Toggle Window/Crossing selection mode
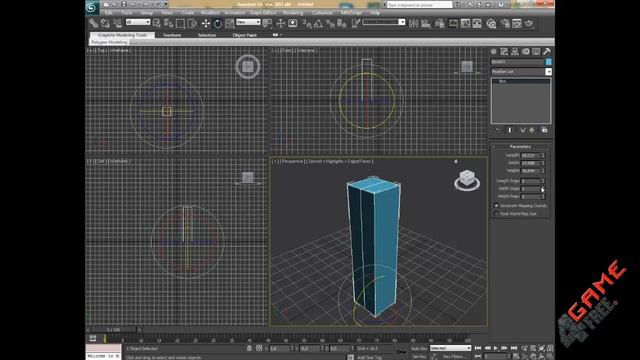640x360 pixels. tap(192, 23)
